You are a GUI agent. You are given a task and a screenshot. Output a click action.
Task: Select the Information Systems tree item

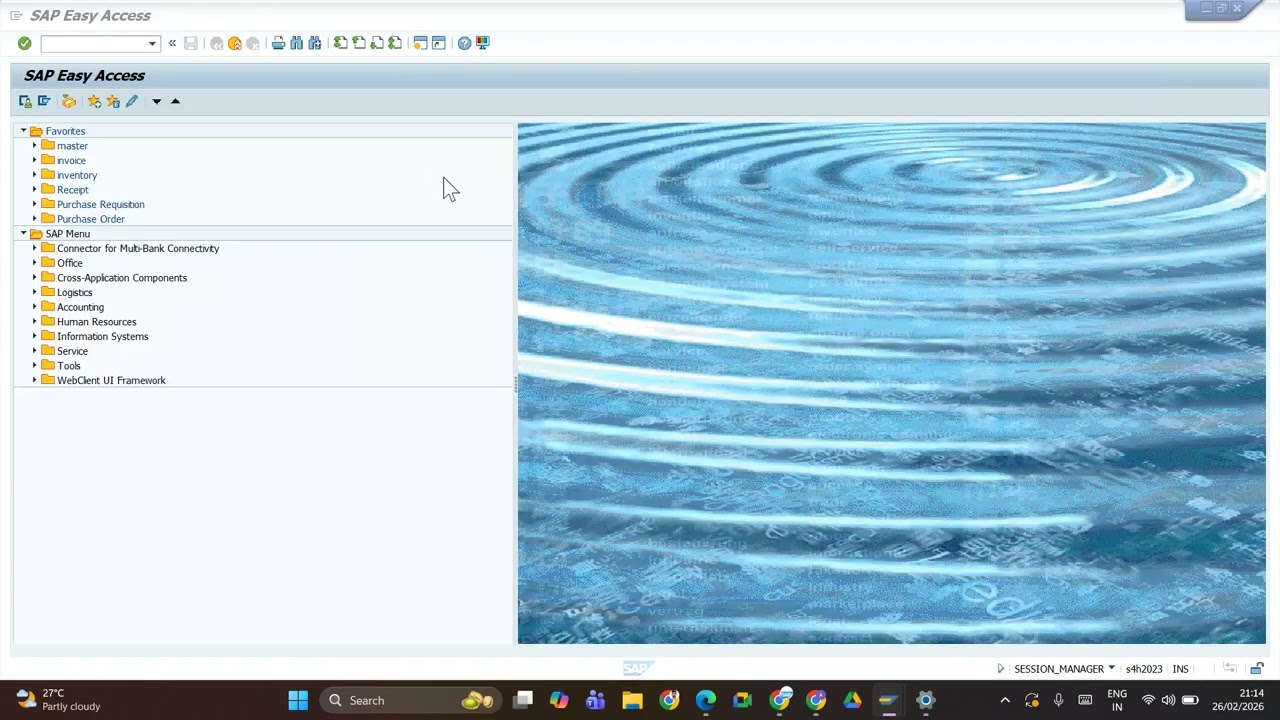click(103, 336)
